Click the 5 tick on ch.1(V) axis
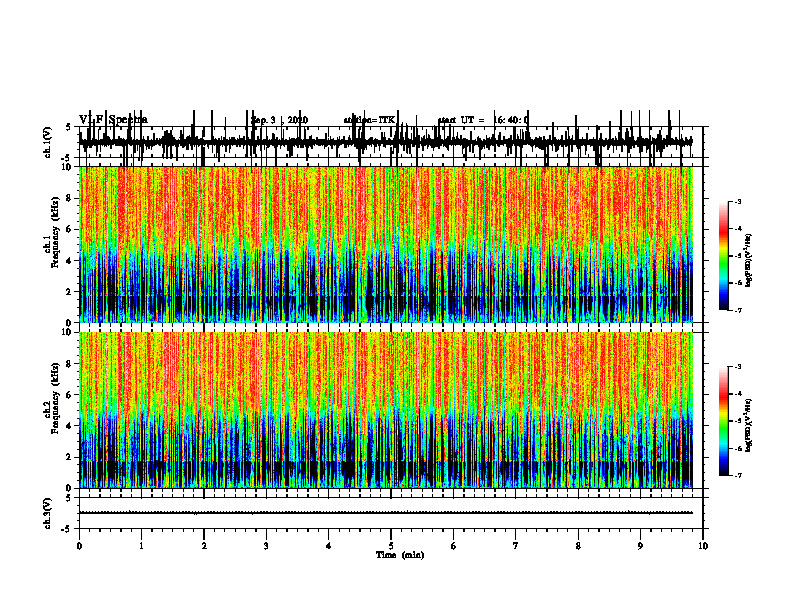Image resolution: width=792 pixels, height=612 pixels. (68, 128)
